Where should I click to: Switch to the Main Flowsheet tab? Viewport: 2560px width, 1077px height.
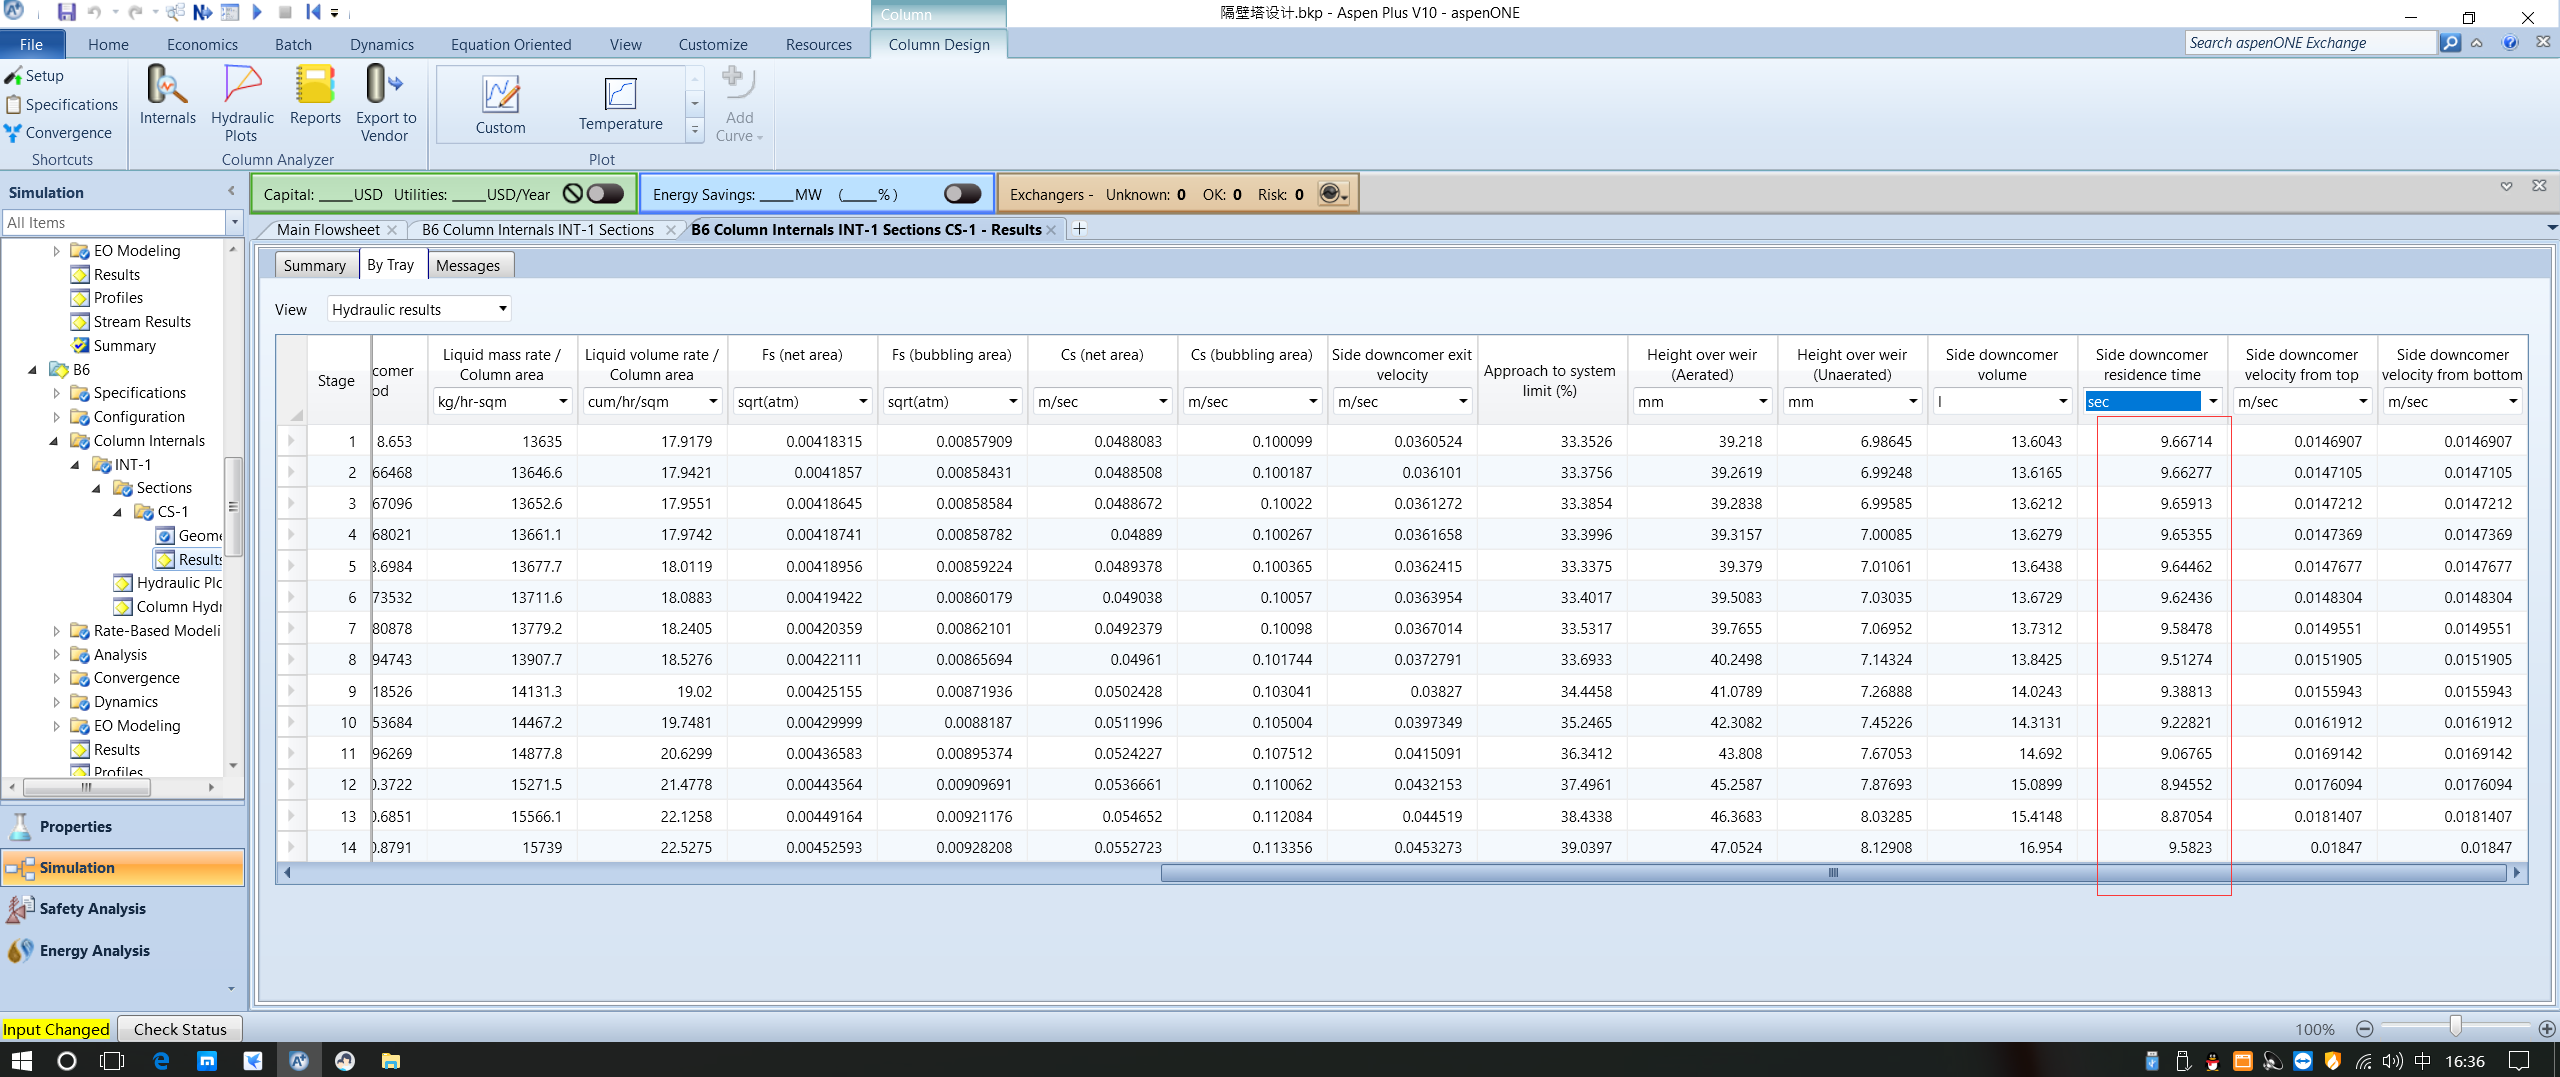coord(328,230)
